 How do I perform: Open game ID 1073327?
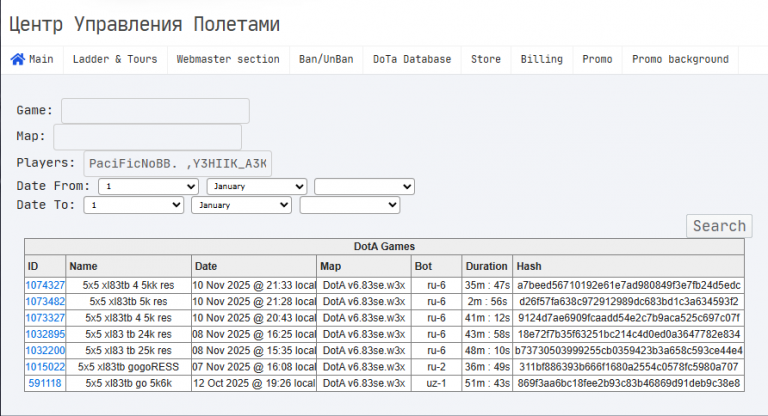click(45, 318)
